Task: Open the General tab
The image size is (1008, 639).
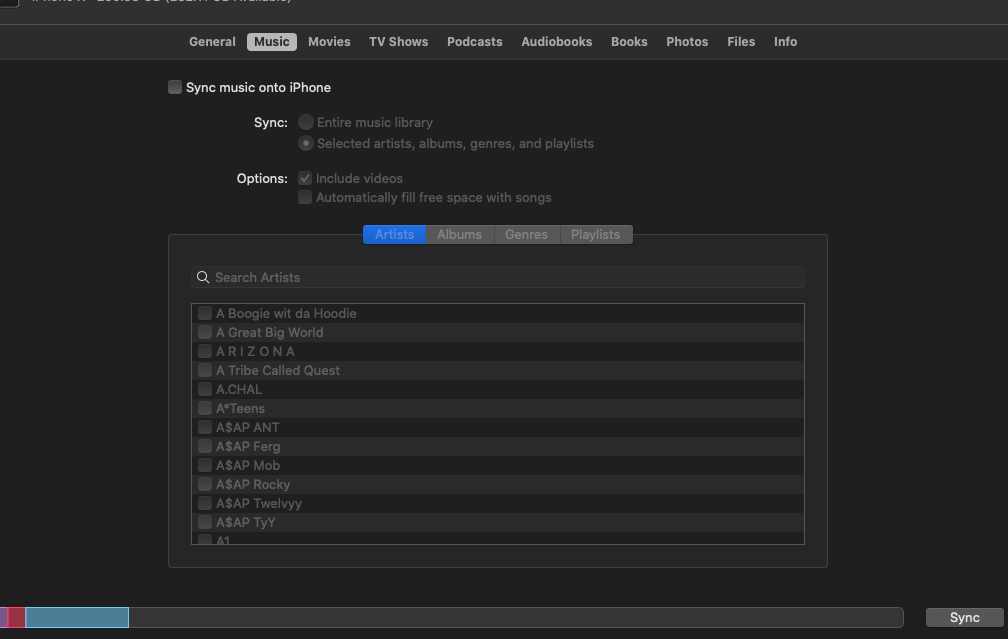Action: tap(212, 42)
